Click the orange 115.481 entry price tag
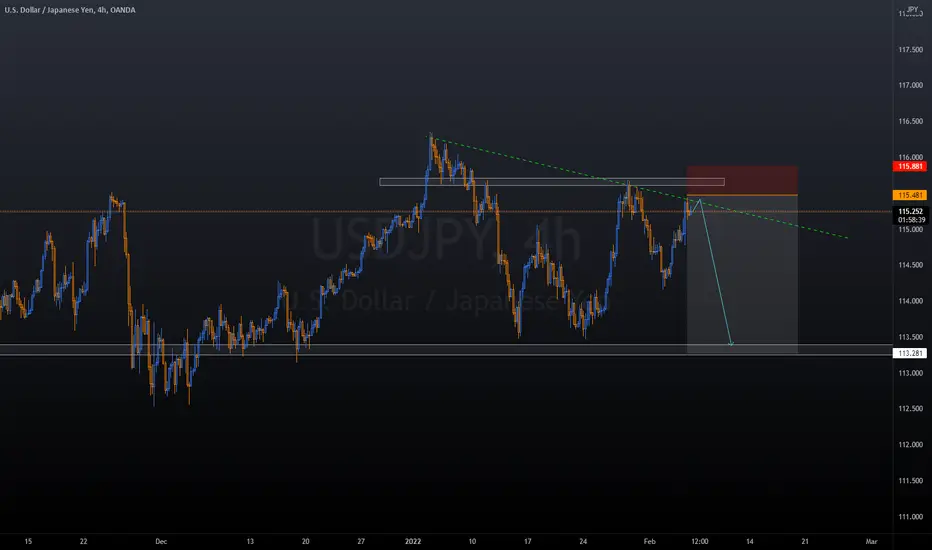The width and height of the screenshot is (932, 550). 910,195
